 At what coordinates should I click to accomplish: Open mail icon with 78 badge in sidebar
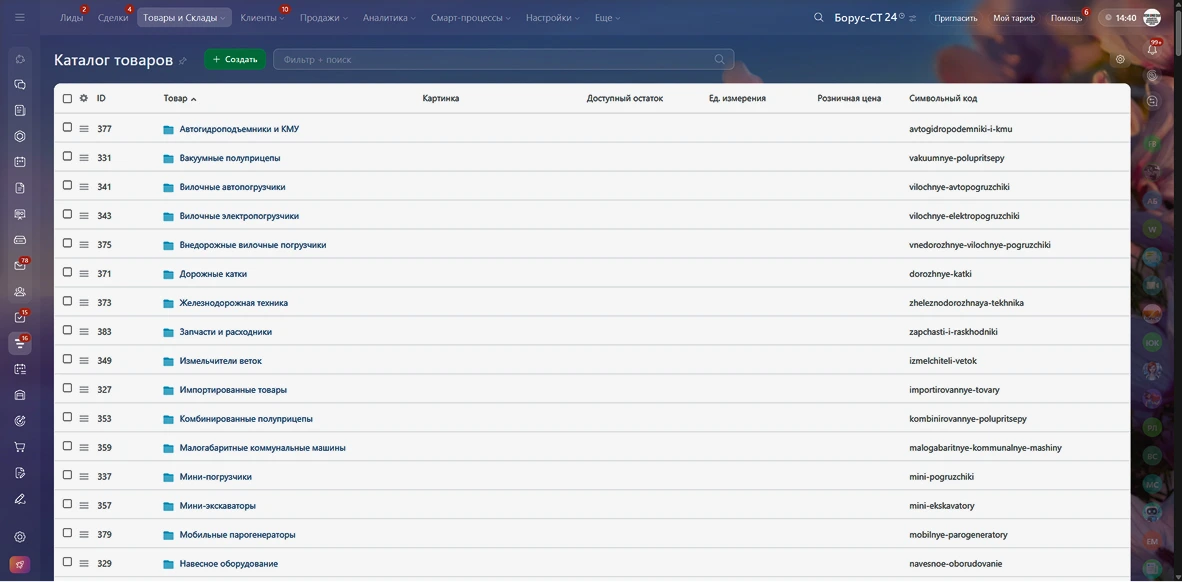click(x=20, y=266)
